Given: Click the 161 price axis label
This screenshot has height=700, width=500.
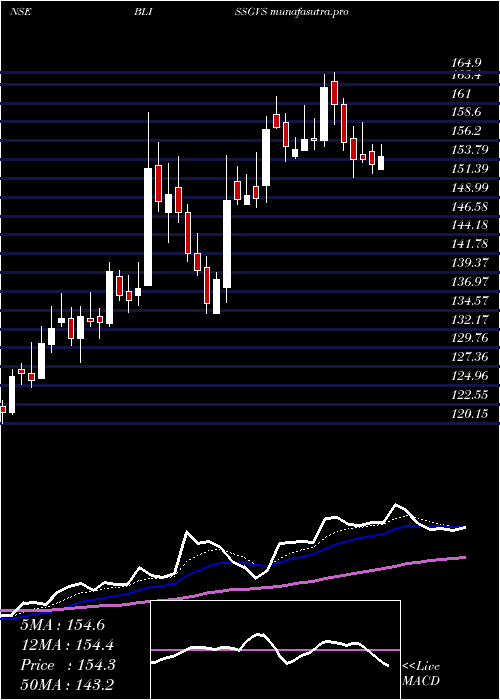Looking at the screenshot, I should tap(461, 93).
